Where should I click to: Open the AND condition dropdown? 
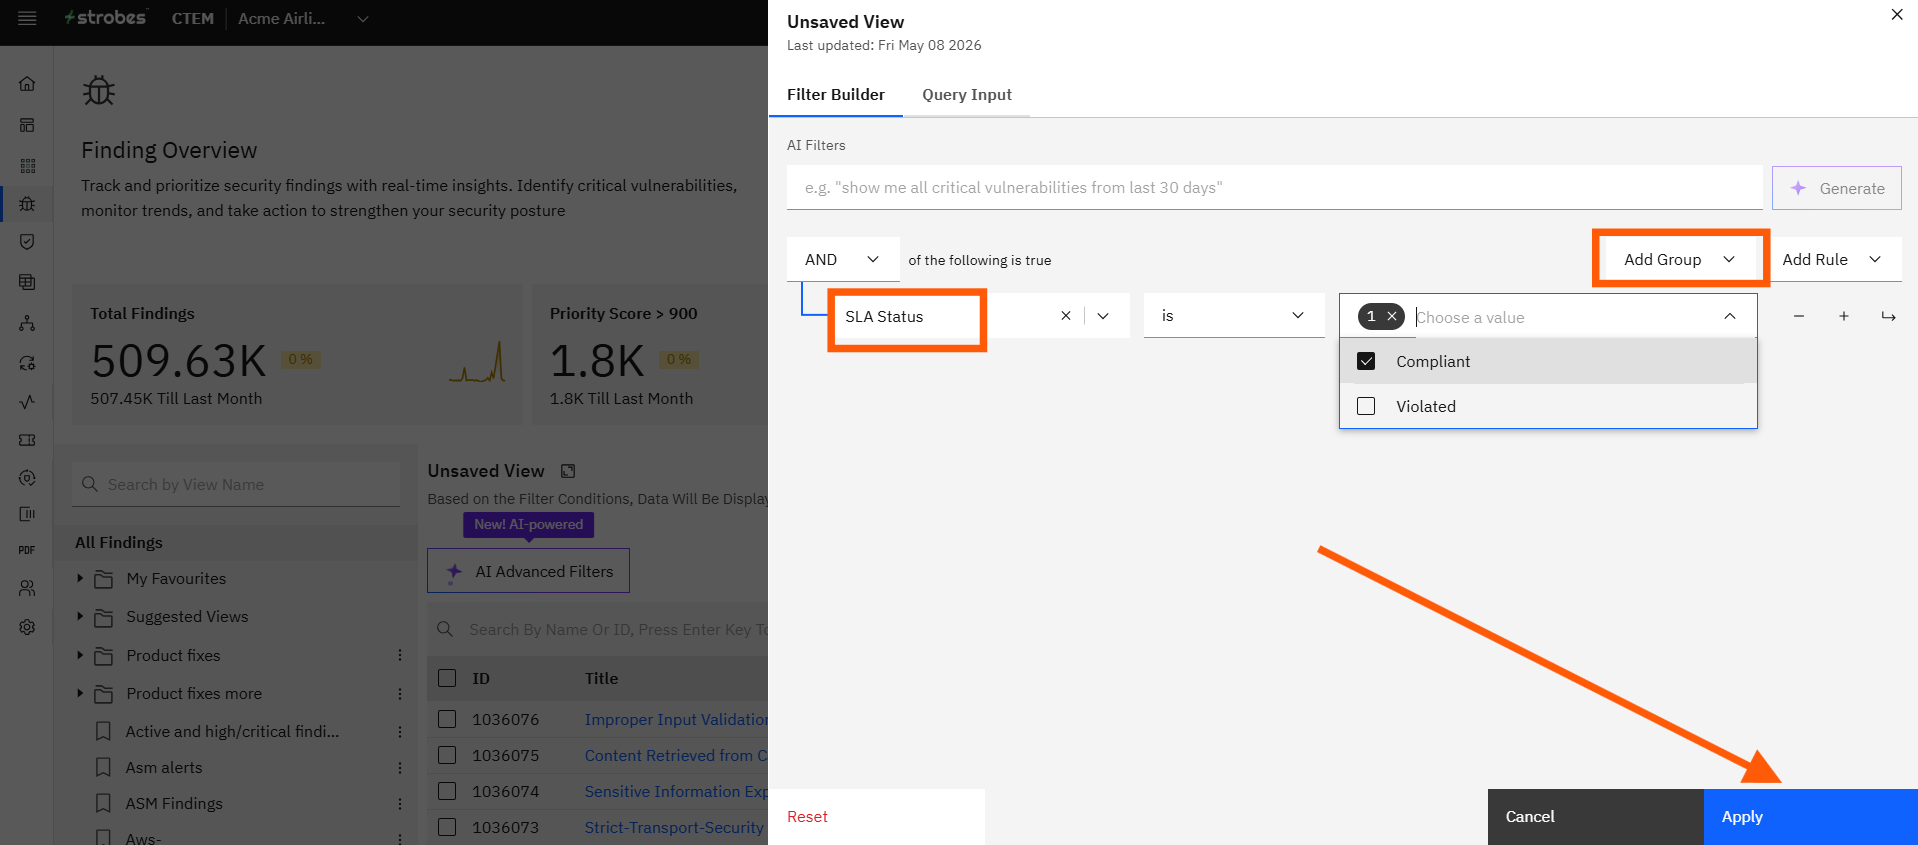pos(842,260)
